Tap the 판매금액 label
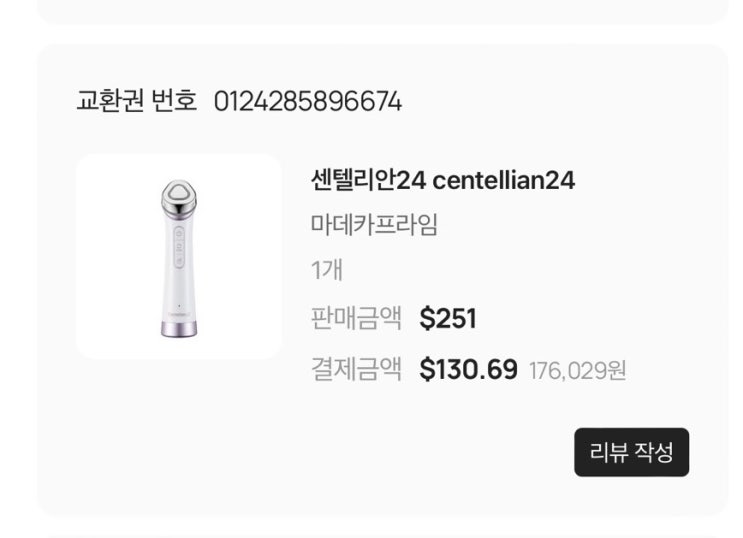743x538 pixels. pyautogui.click(x=356, y=319)
